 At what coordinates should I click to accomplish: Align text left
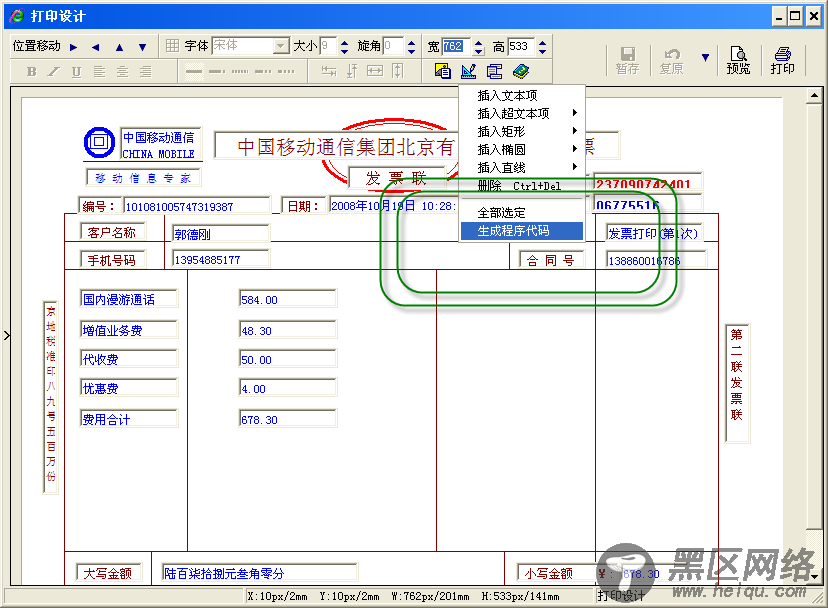pos(99,71)
